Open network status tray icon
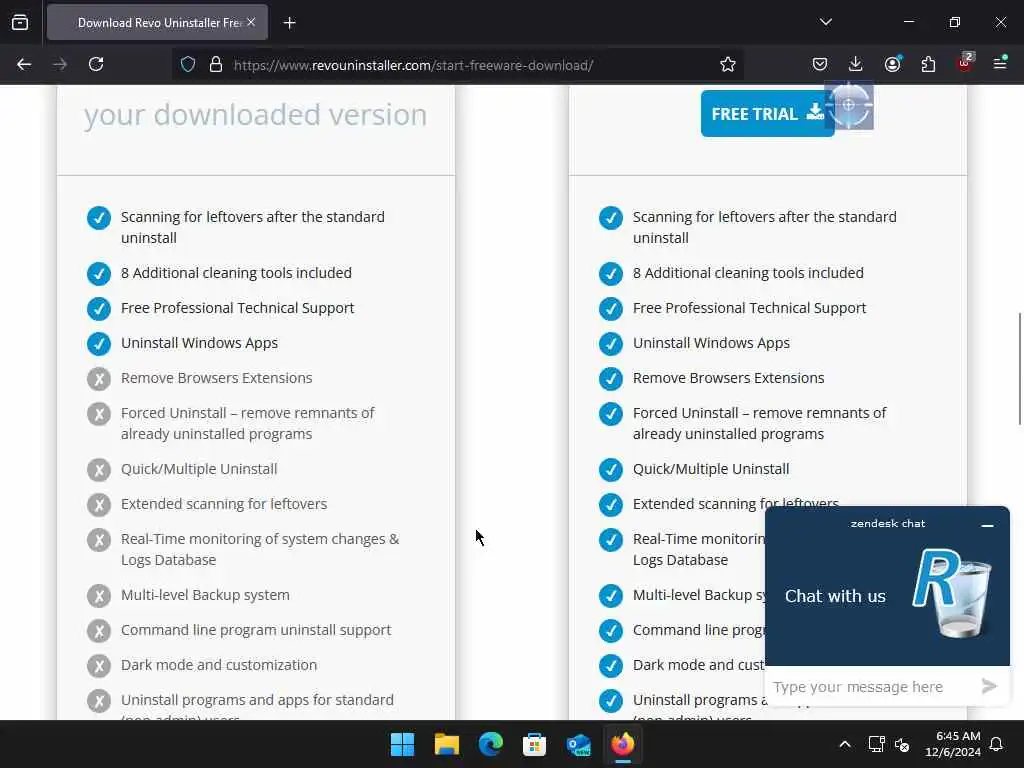1024x768 pixels. (x=876, y=744)
